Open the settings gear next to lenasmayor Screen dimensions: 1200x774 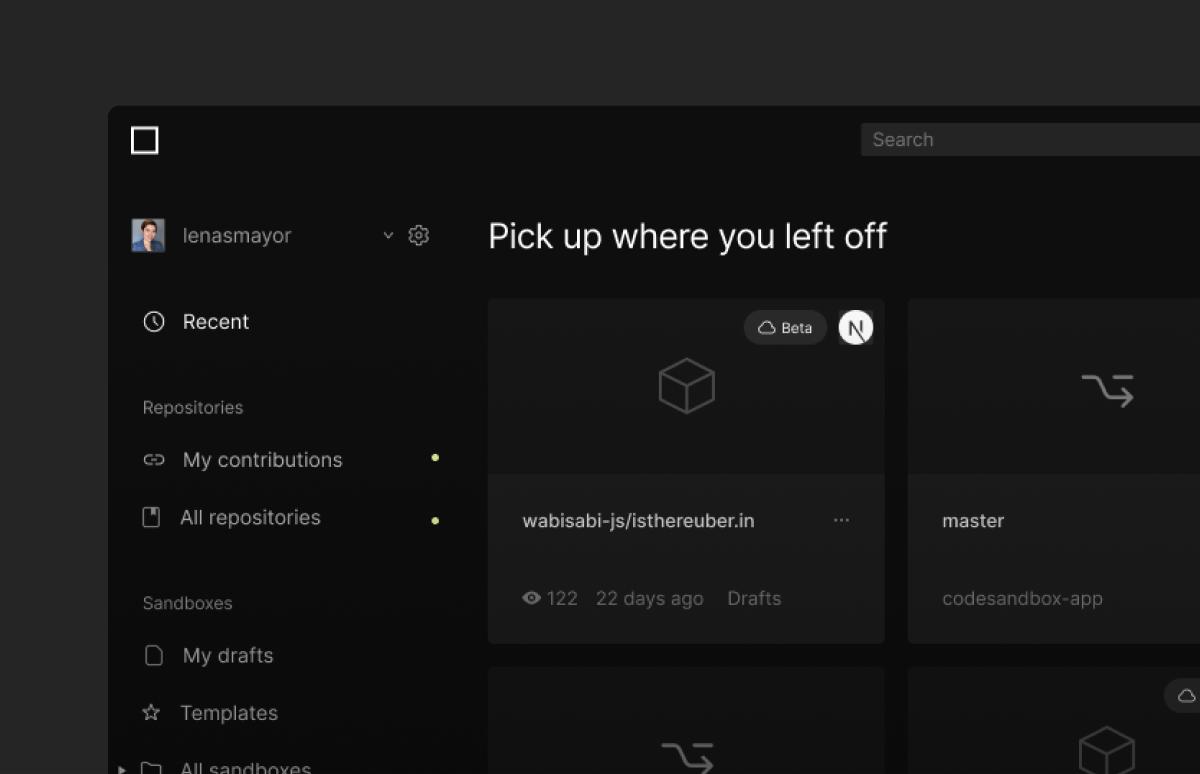pos(419,235)
